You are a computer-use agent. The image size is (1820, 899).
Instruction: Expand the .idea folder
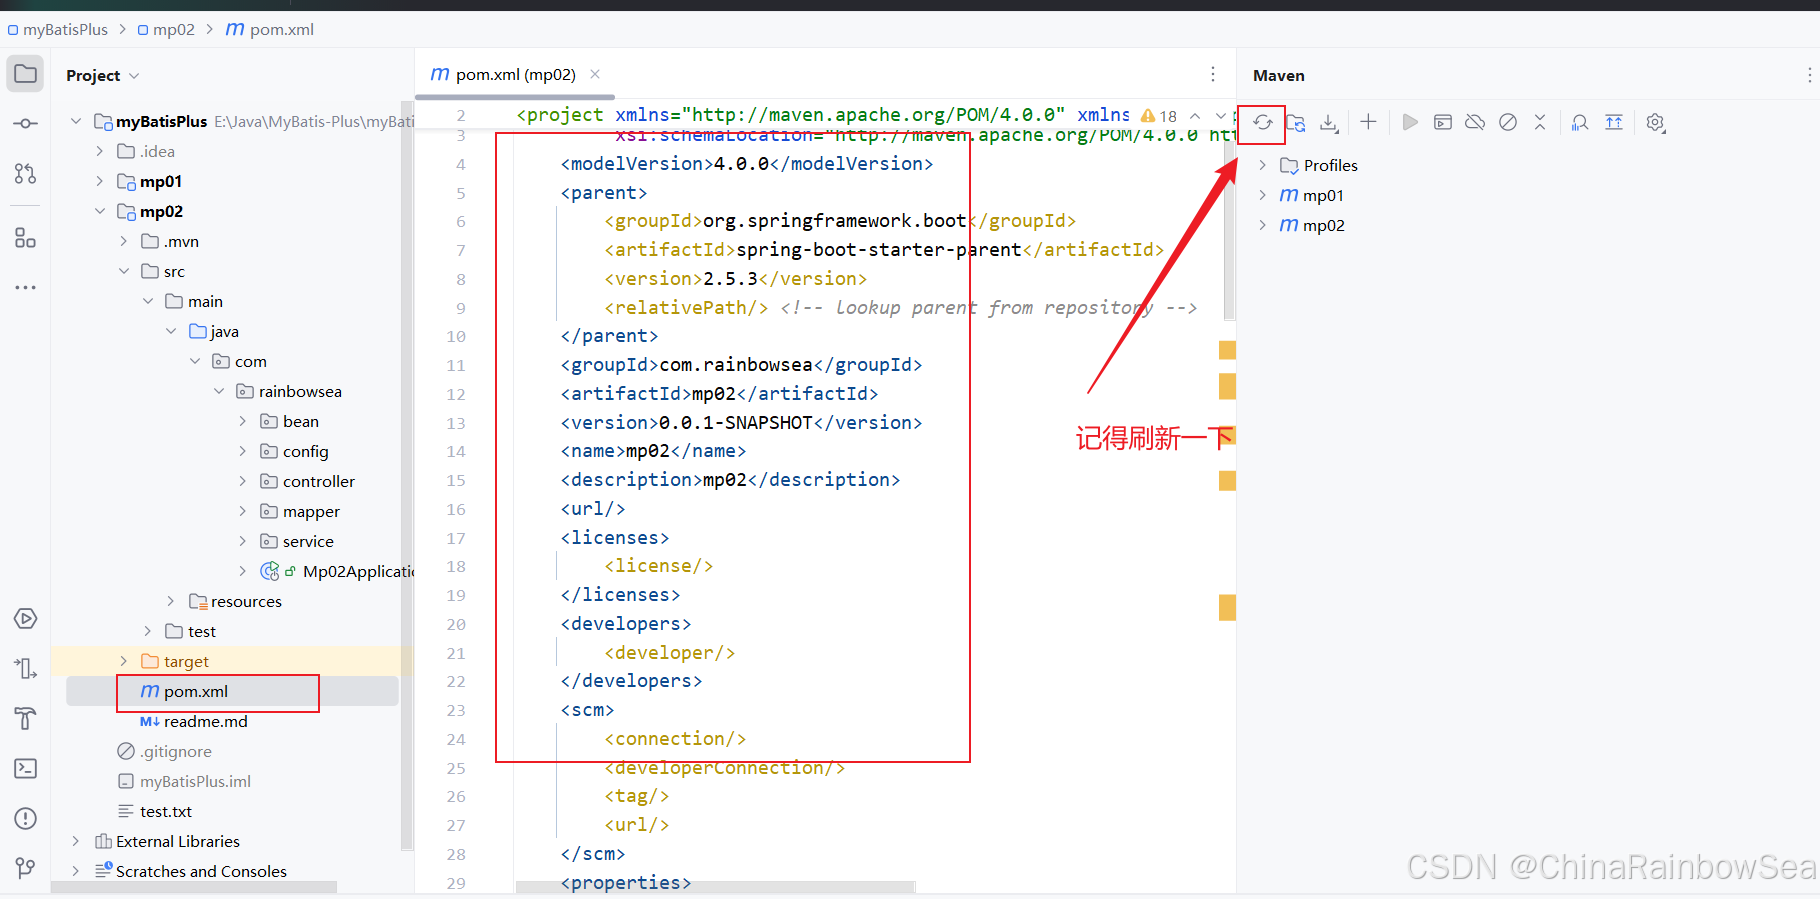(x=100, y=151)
